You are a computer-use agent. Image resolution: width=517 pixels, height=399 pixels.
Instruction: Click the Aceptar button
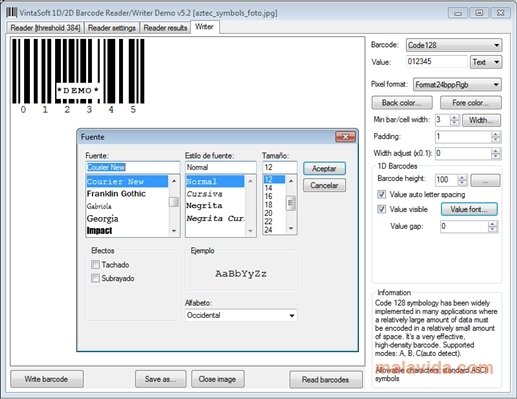pos(324,168)
